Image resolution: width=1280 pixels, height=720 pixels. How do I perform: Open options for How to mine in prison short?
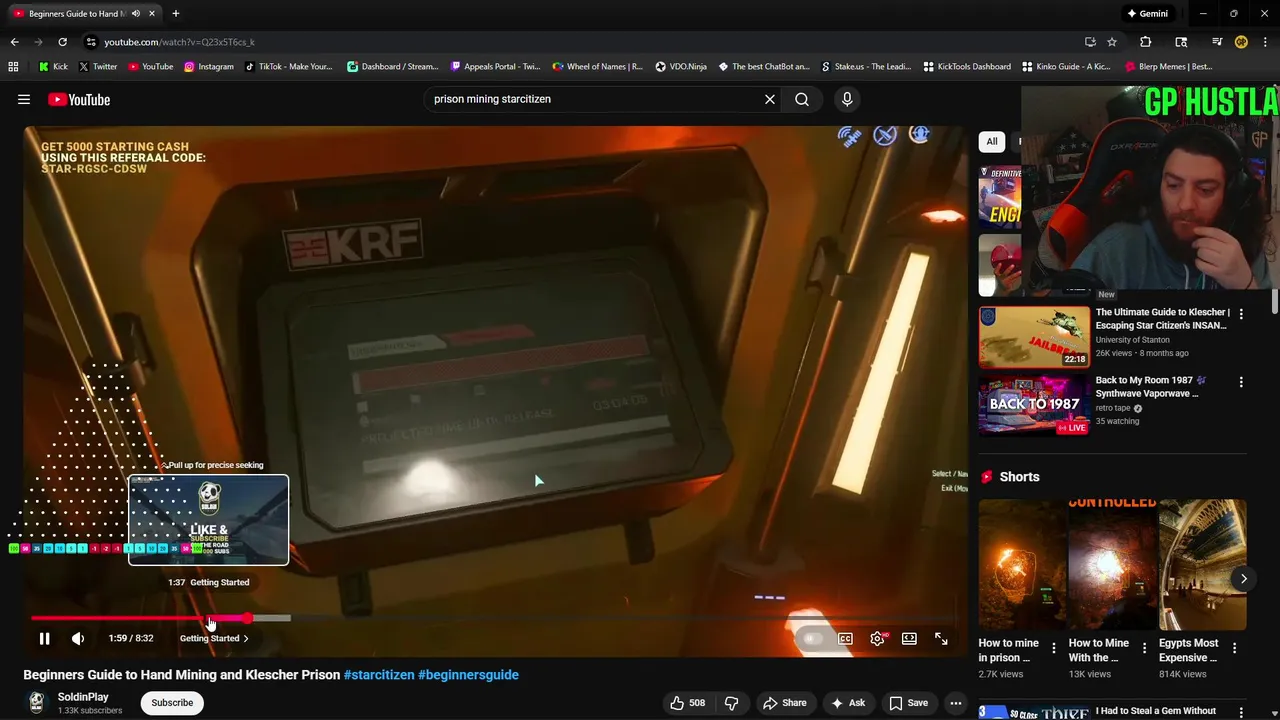1053,648
